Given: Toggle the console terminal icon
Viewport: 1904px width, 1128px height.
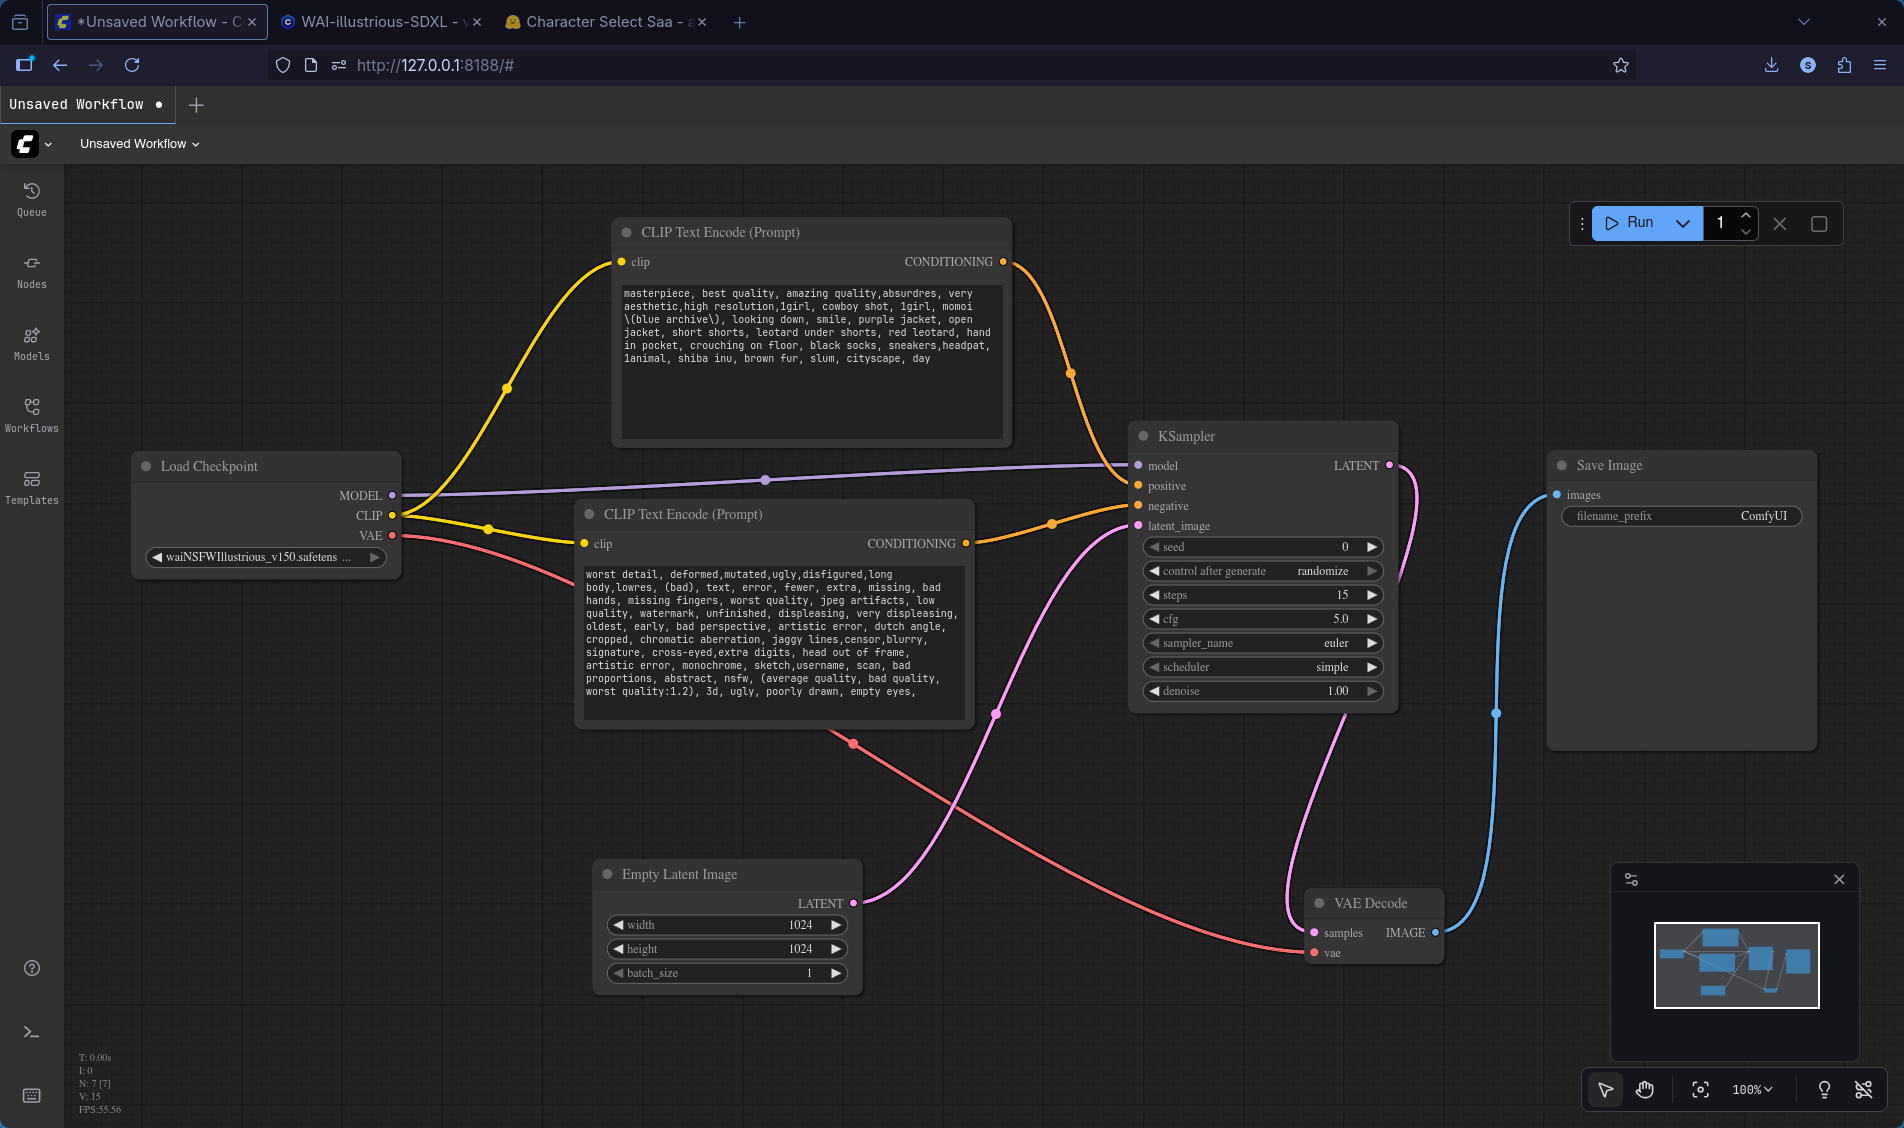Looking at the screenshot, I should (32, 1032).
